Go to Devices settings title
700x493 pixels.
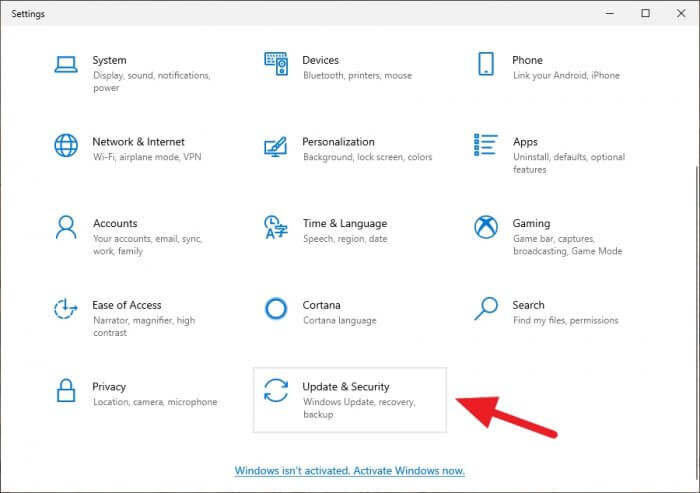click(321, 60)
